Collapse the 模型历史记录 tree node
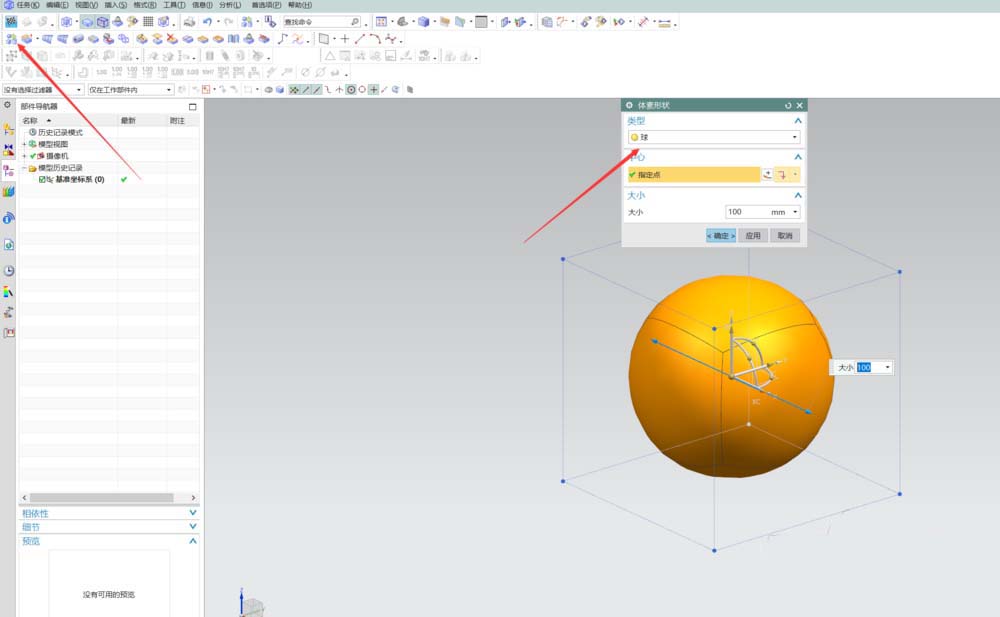The width and height of the screenshot is (1000, 617). (x=24, y=168)
